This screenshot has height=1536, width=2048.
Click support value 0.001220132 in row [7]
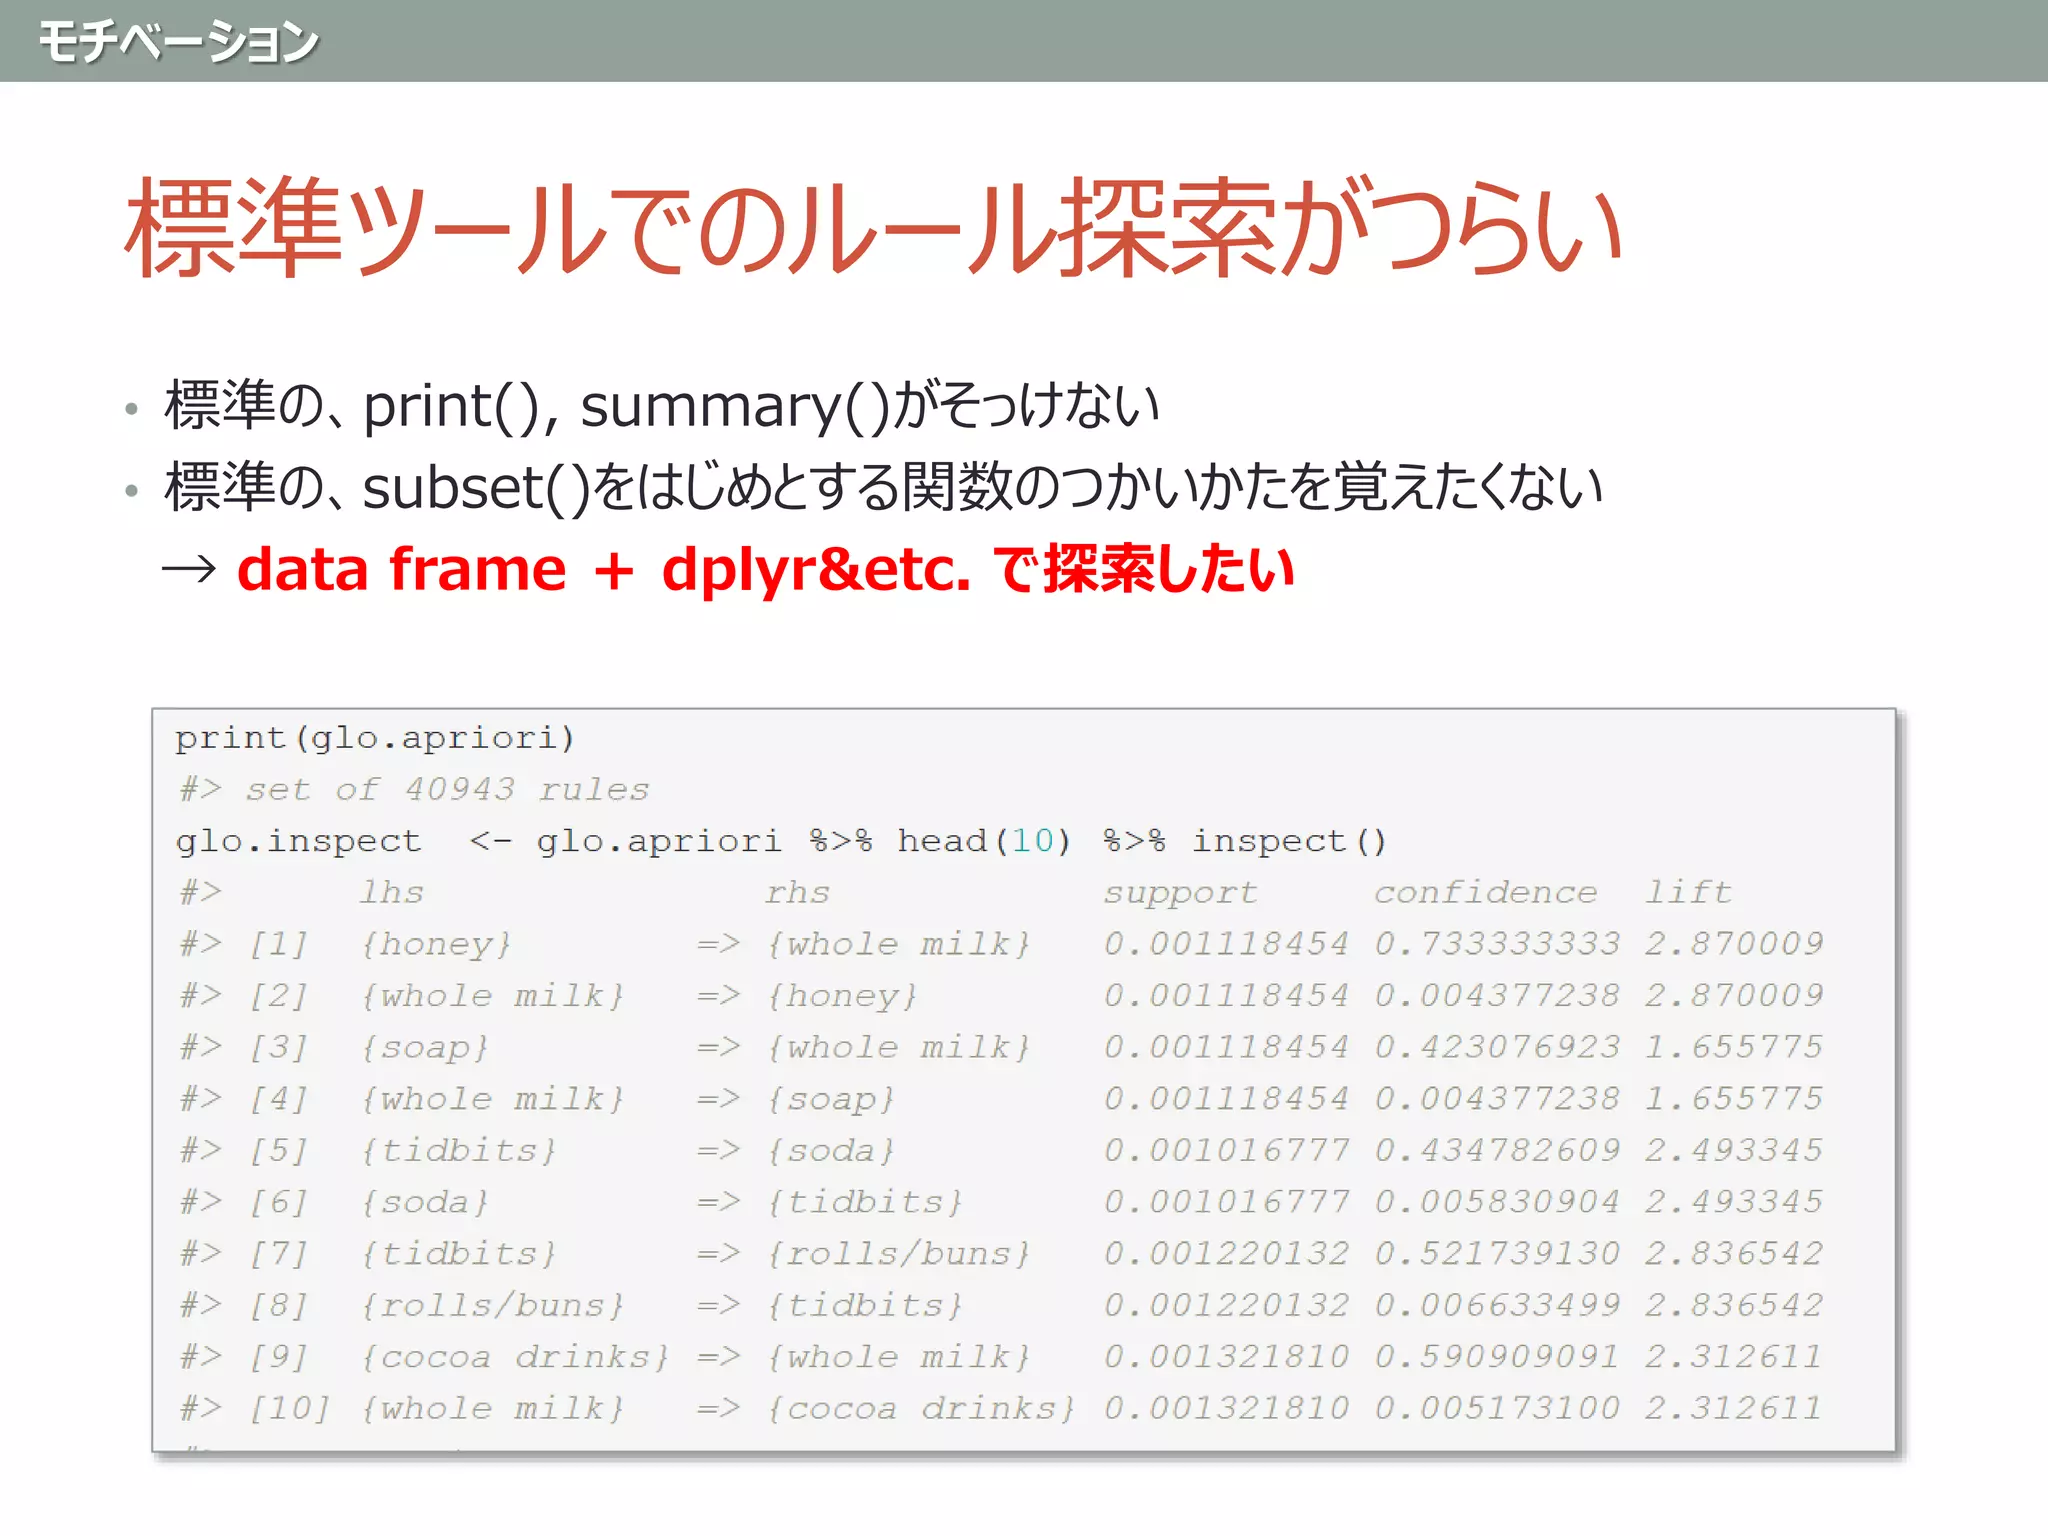tap(1227, 1253)
